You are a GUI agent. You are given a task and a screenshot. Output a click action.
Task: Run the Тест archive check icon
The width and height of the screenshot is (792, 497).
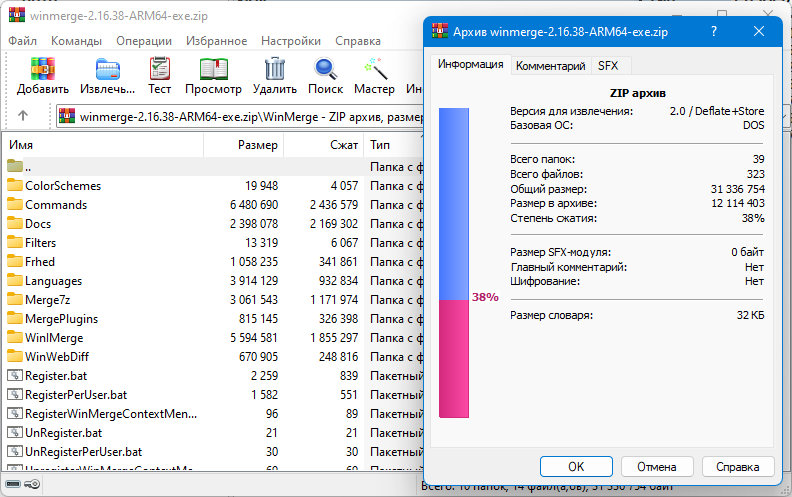[x=160, y=69]
